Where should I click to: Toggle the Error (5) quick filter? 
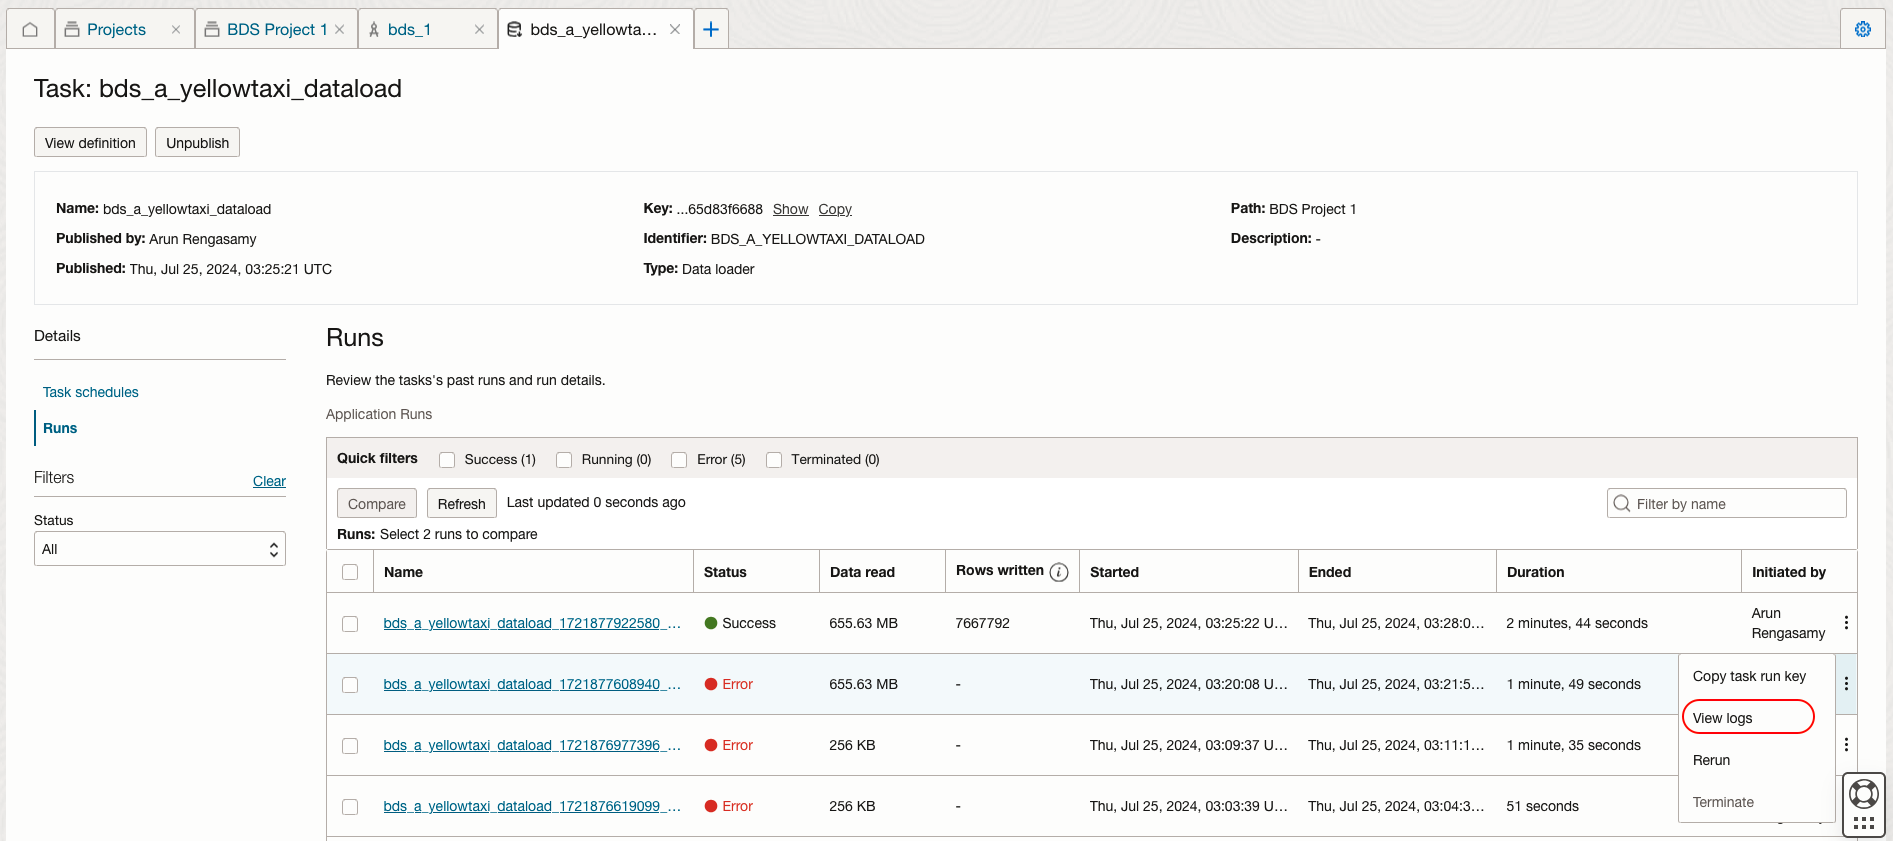tap(679, 460)
